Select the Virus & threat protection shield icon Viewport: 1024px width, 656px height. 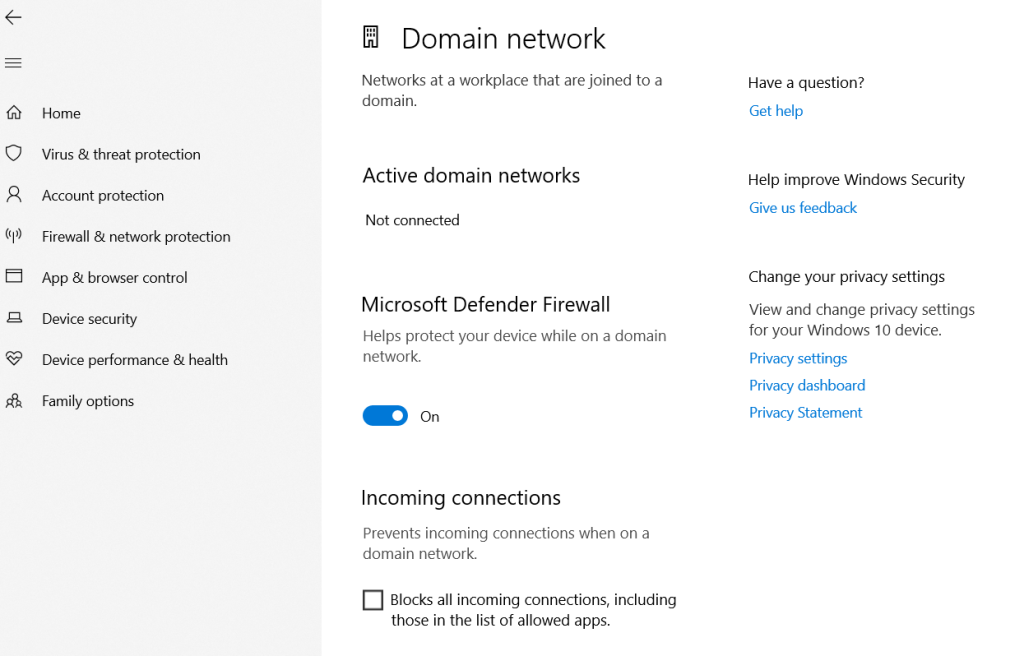[x=14, y=154]
